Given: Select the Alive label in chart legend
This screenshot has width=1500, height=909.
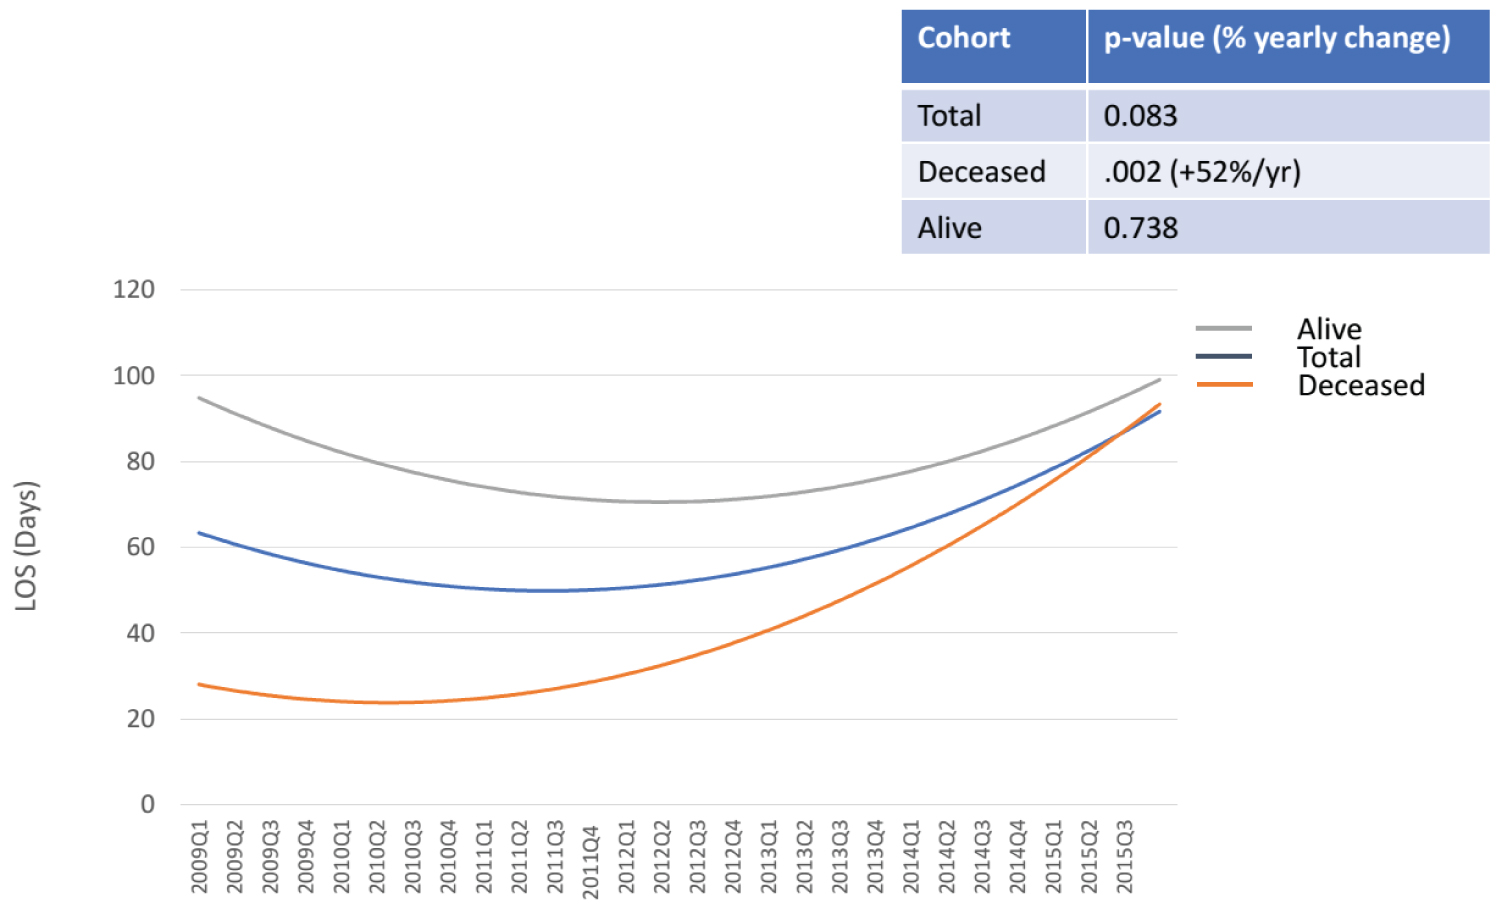Looking at the screenshot, I should (x=1329, y=329).
